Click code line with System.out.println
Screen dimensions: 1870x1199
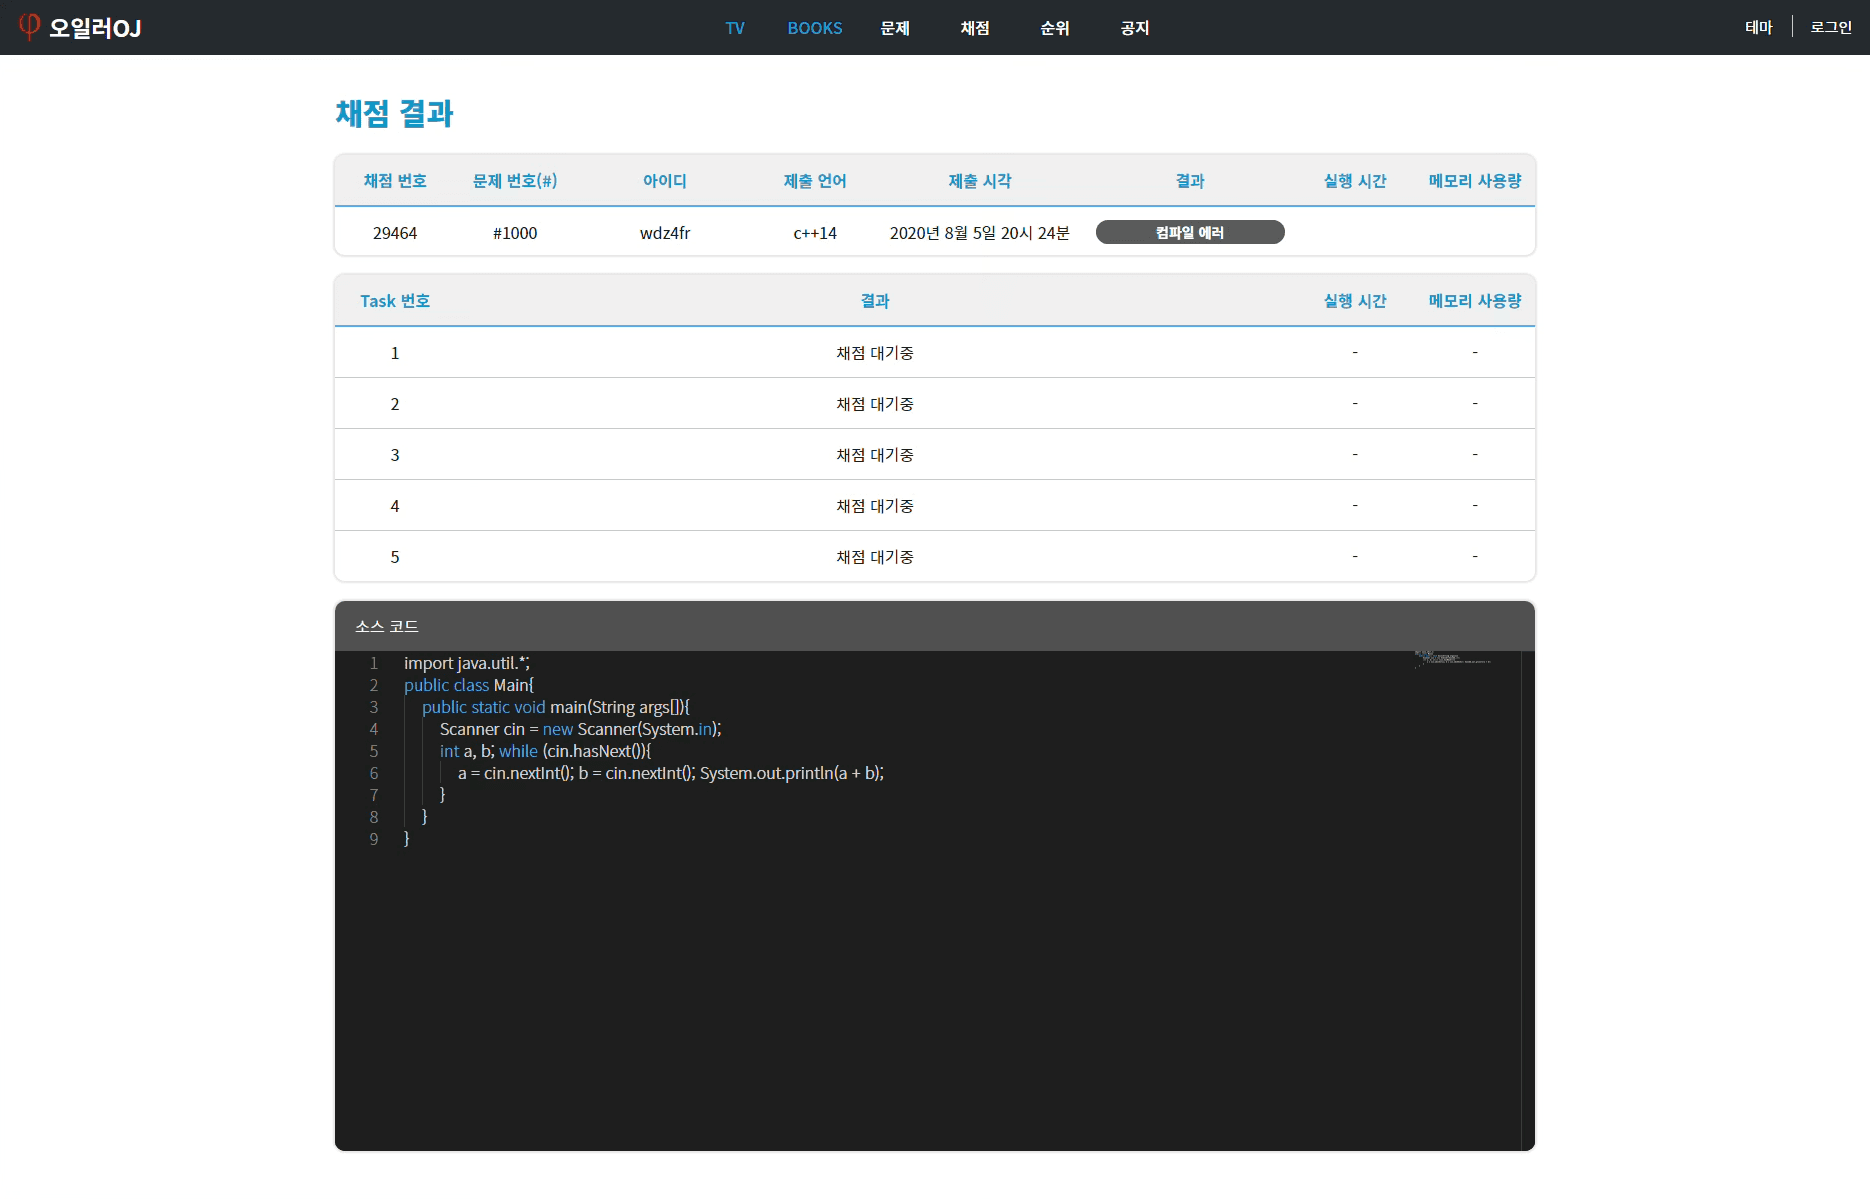pos(671,773)
